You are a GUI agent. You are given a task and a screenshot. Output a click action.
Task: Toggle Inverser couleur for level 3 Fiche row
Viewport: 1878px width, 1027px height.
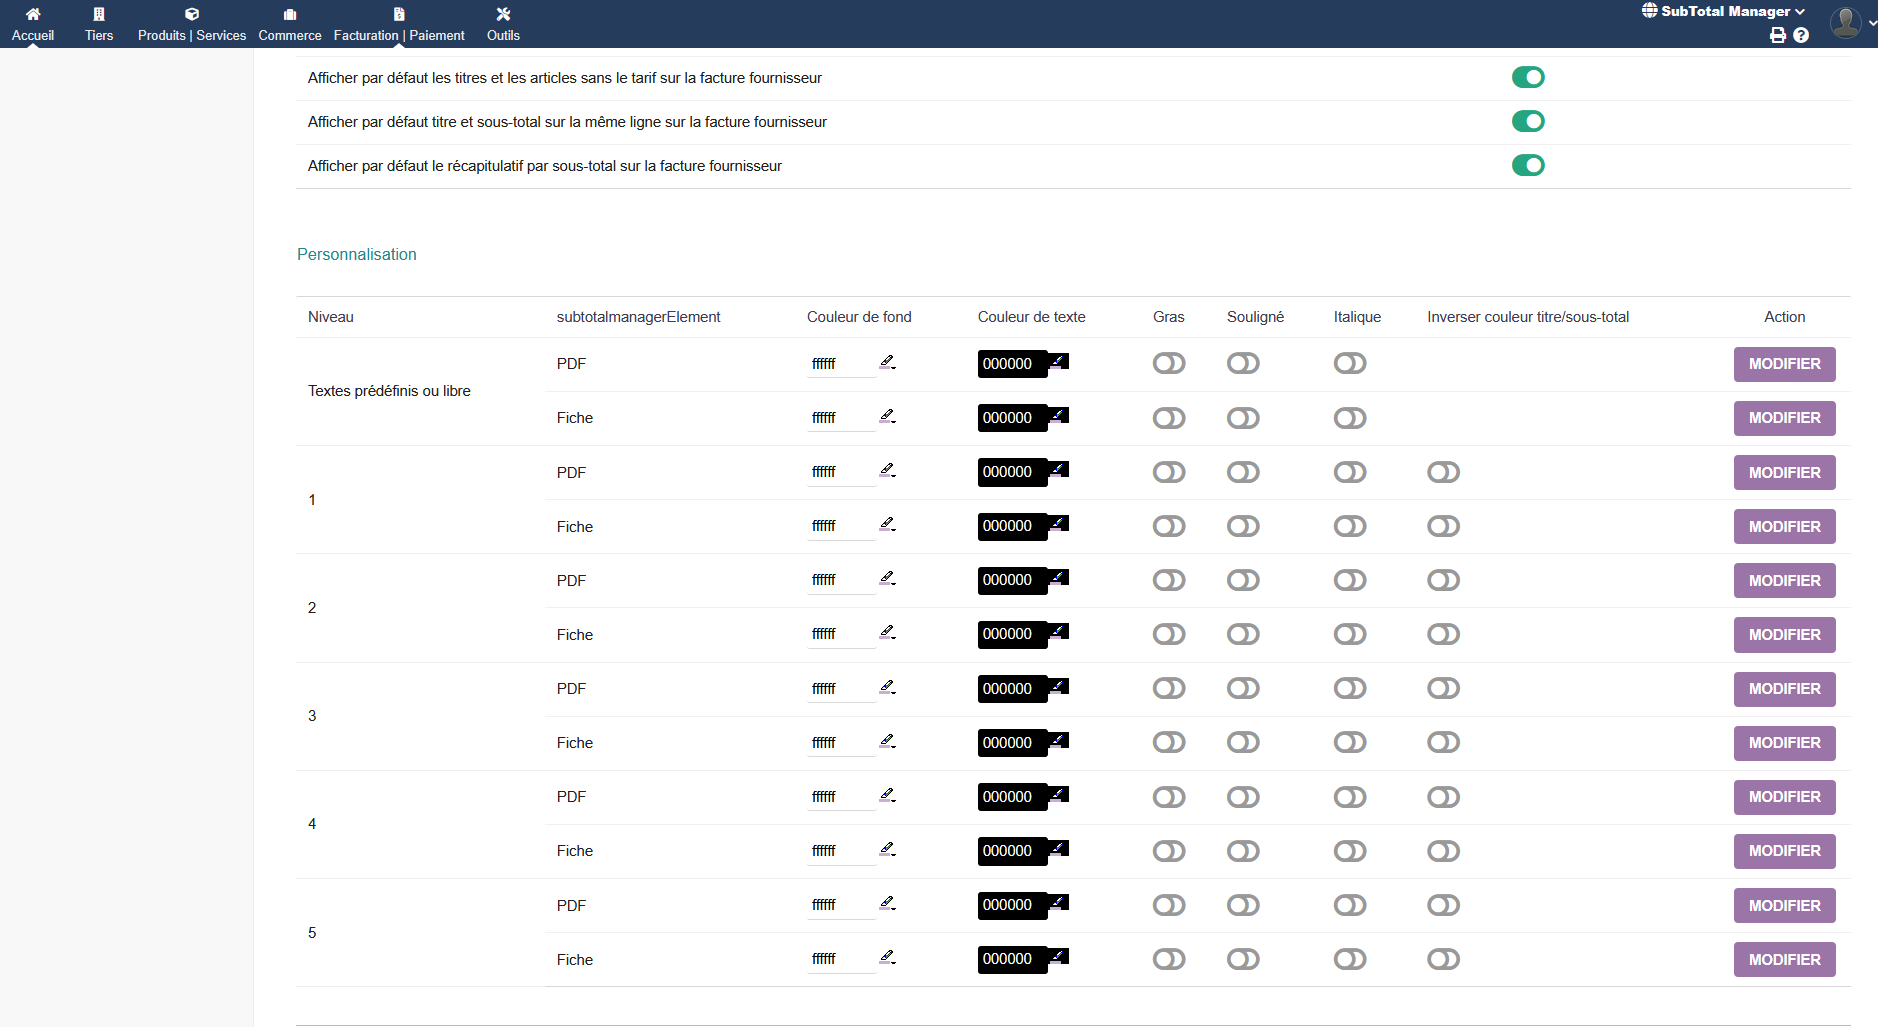[1443, 742]
